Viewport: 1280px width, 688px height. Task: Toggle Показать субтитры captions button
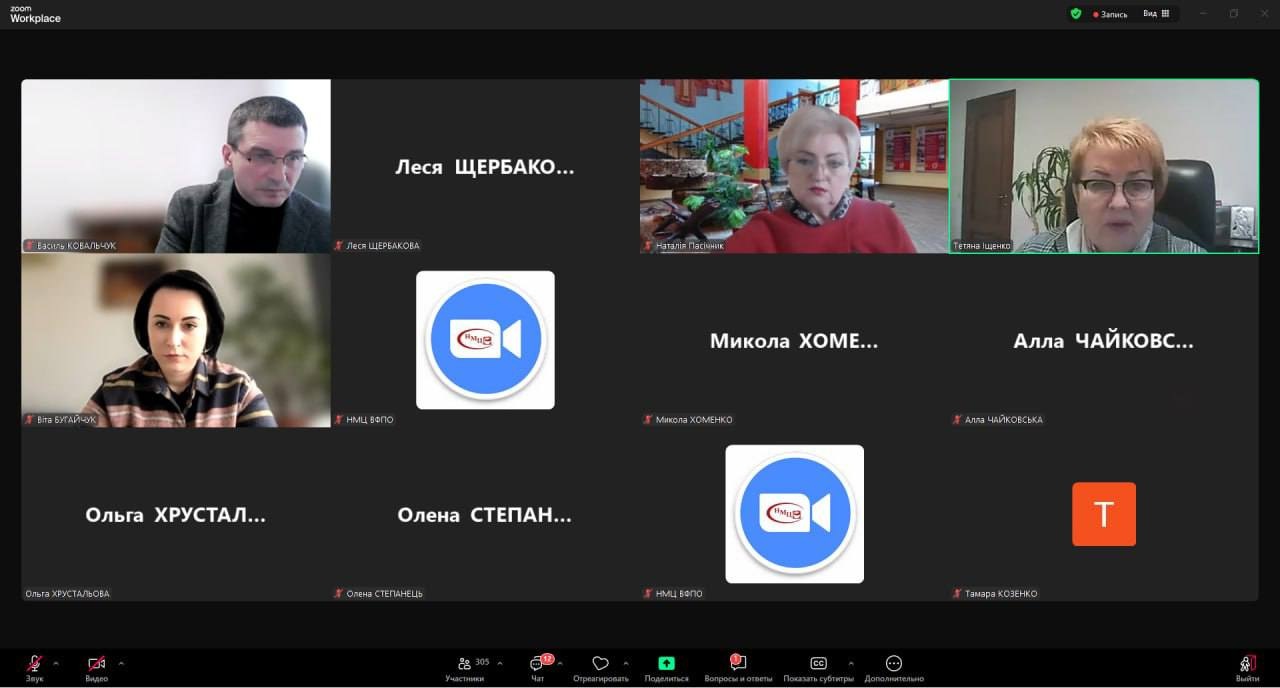(x=818, y=668)
